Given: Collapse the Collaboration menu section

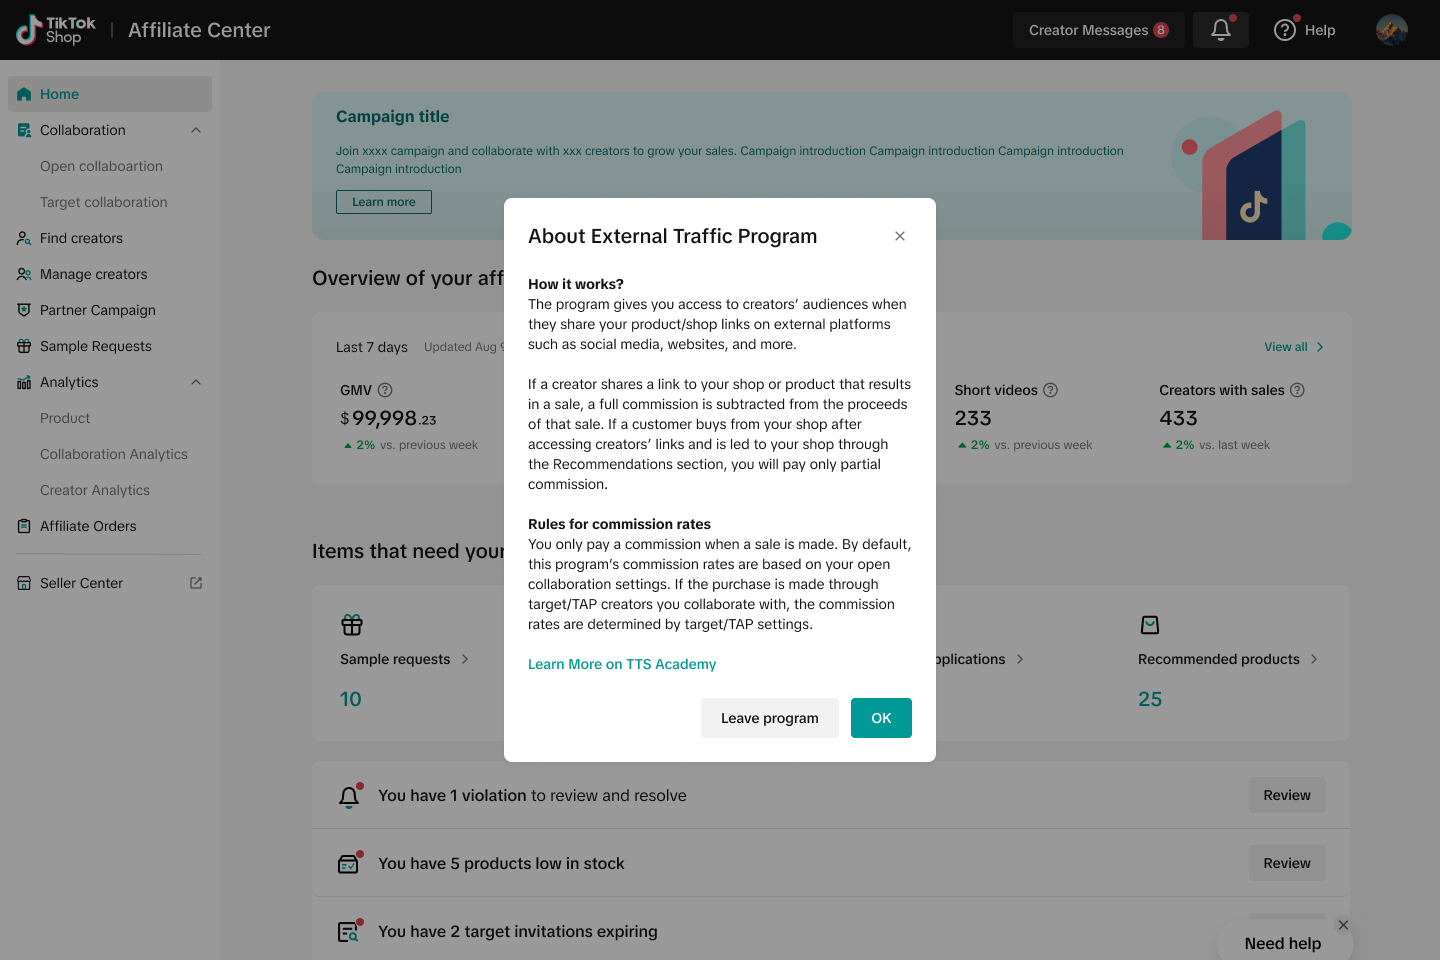Looking at the screenshot, I should click(196, 130).
